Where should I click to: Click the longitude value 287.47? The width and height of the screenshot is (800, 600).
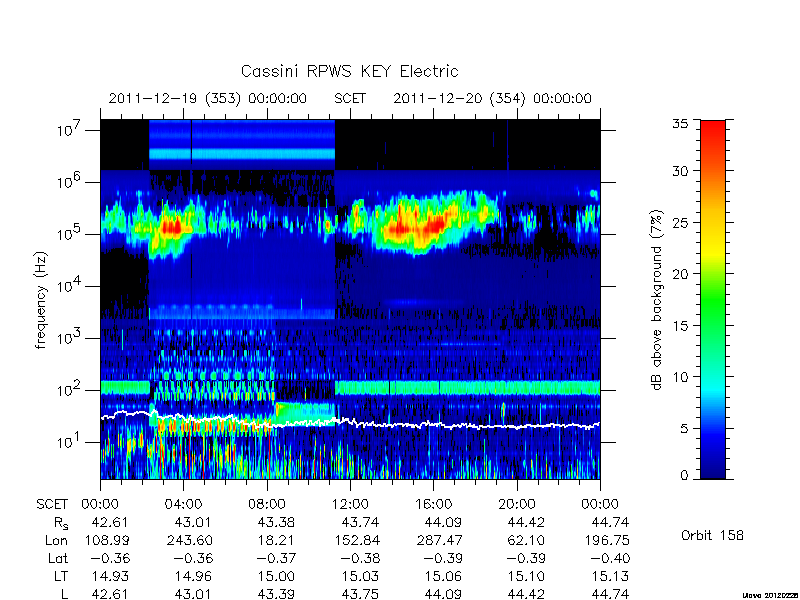[440, 540]
